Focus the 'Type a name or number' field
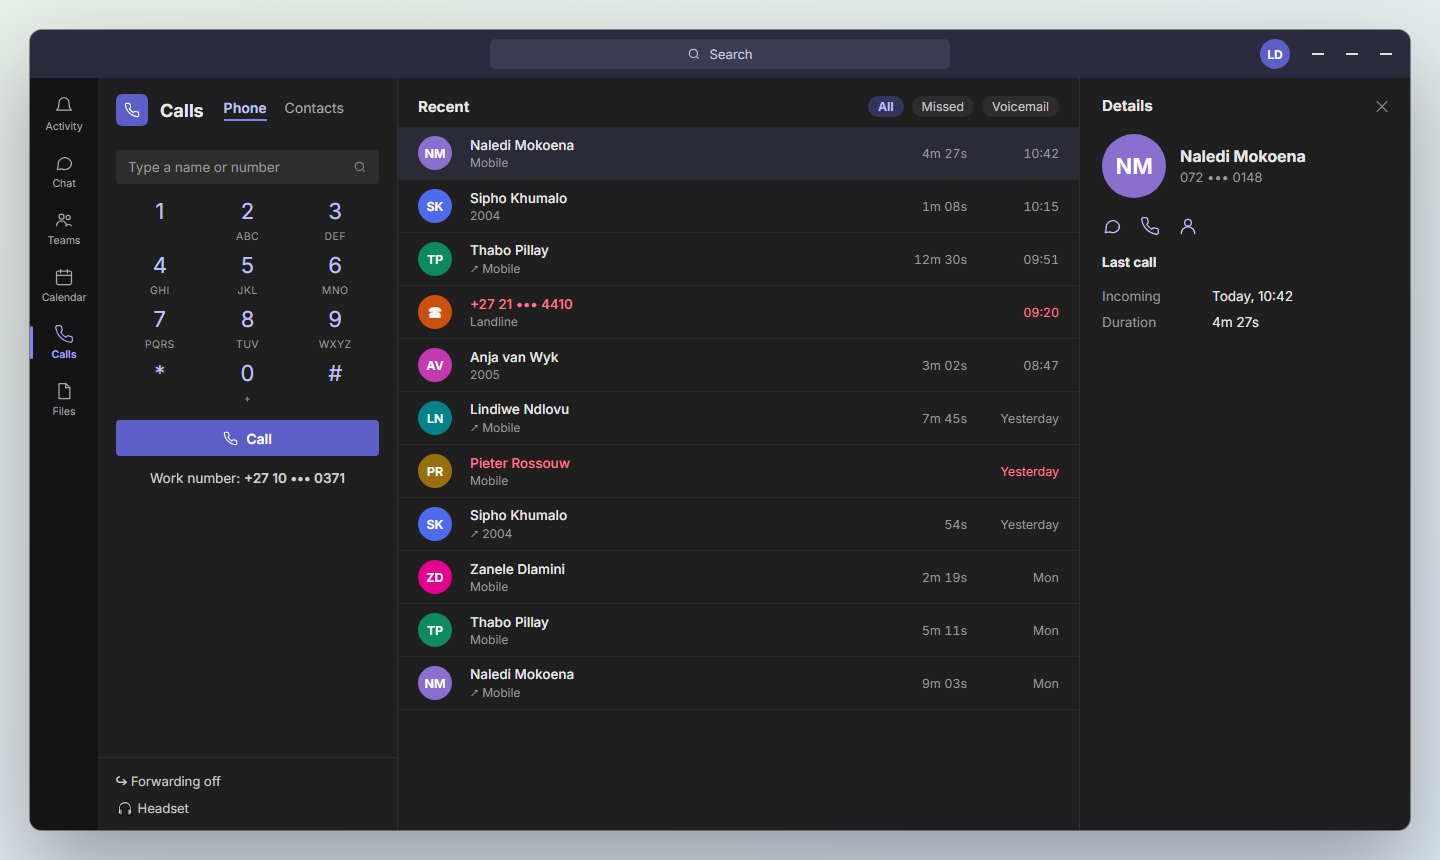Screen dimensions: 1440x860 point(247,167)
